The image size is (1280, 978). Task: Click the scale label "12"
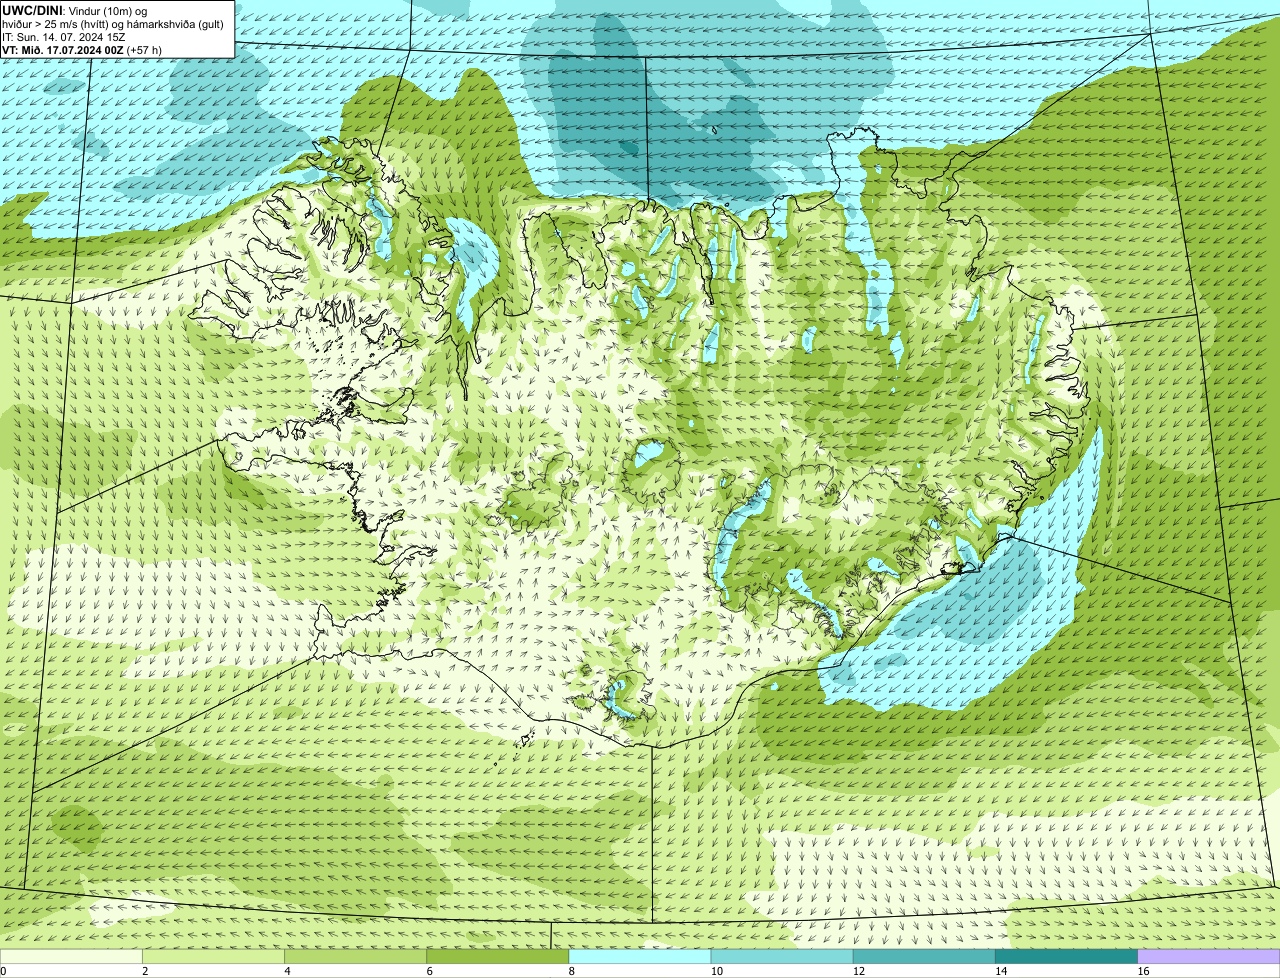tap(858, 971)
